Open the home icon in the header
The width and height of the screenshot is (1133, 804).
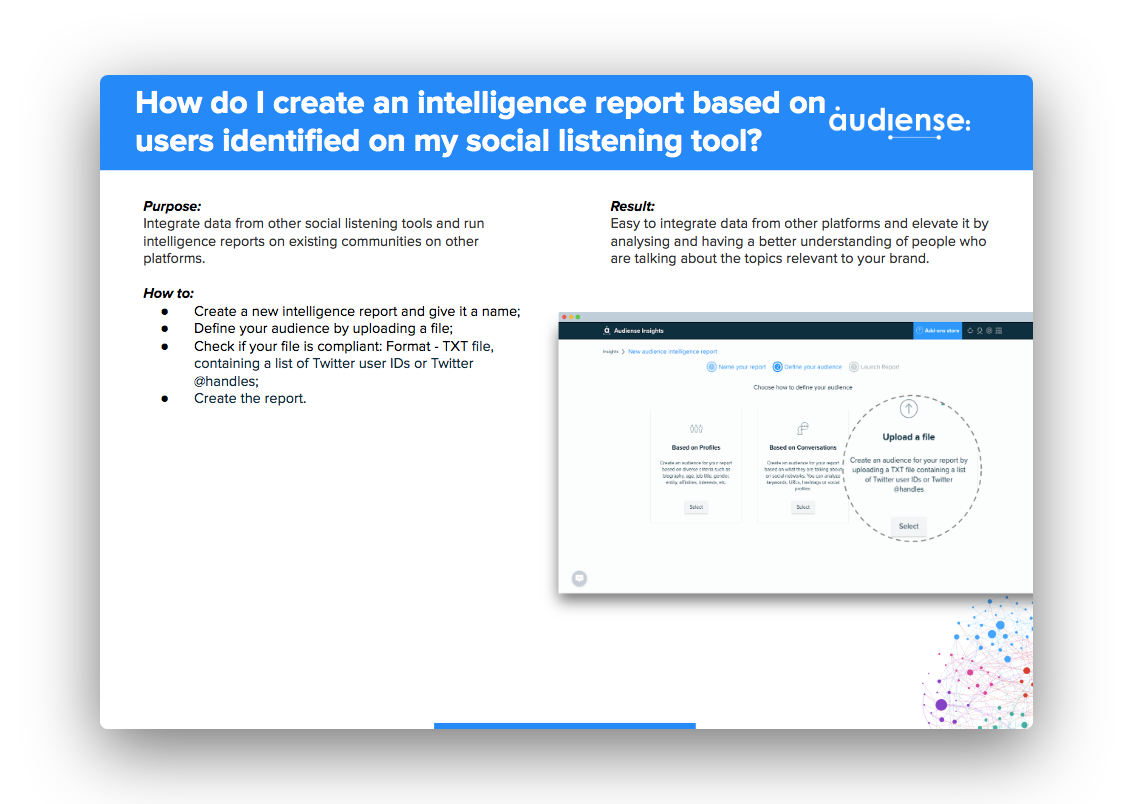point(970,331)
